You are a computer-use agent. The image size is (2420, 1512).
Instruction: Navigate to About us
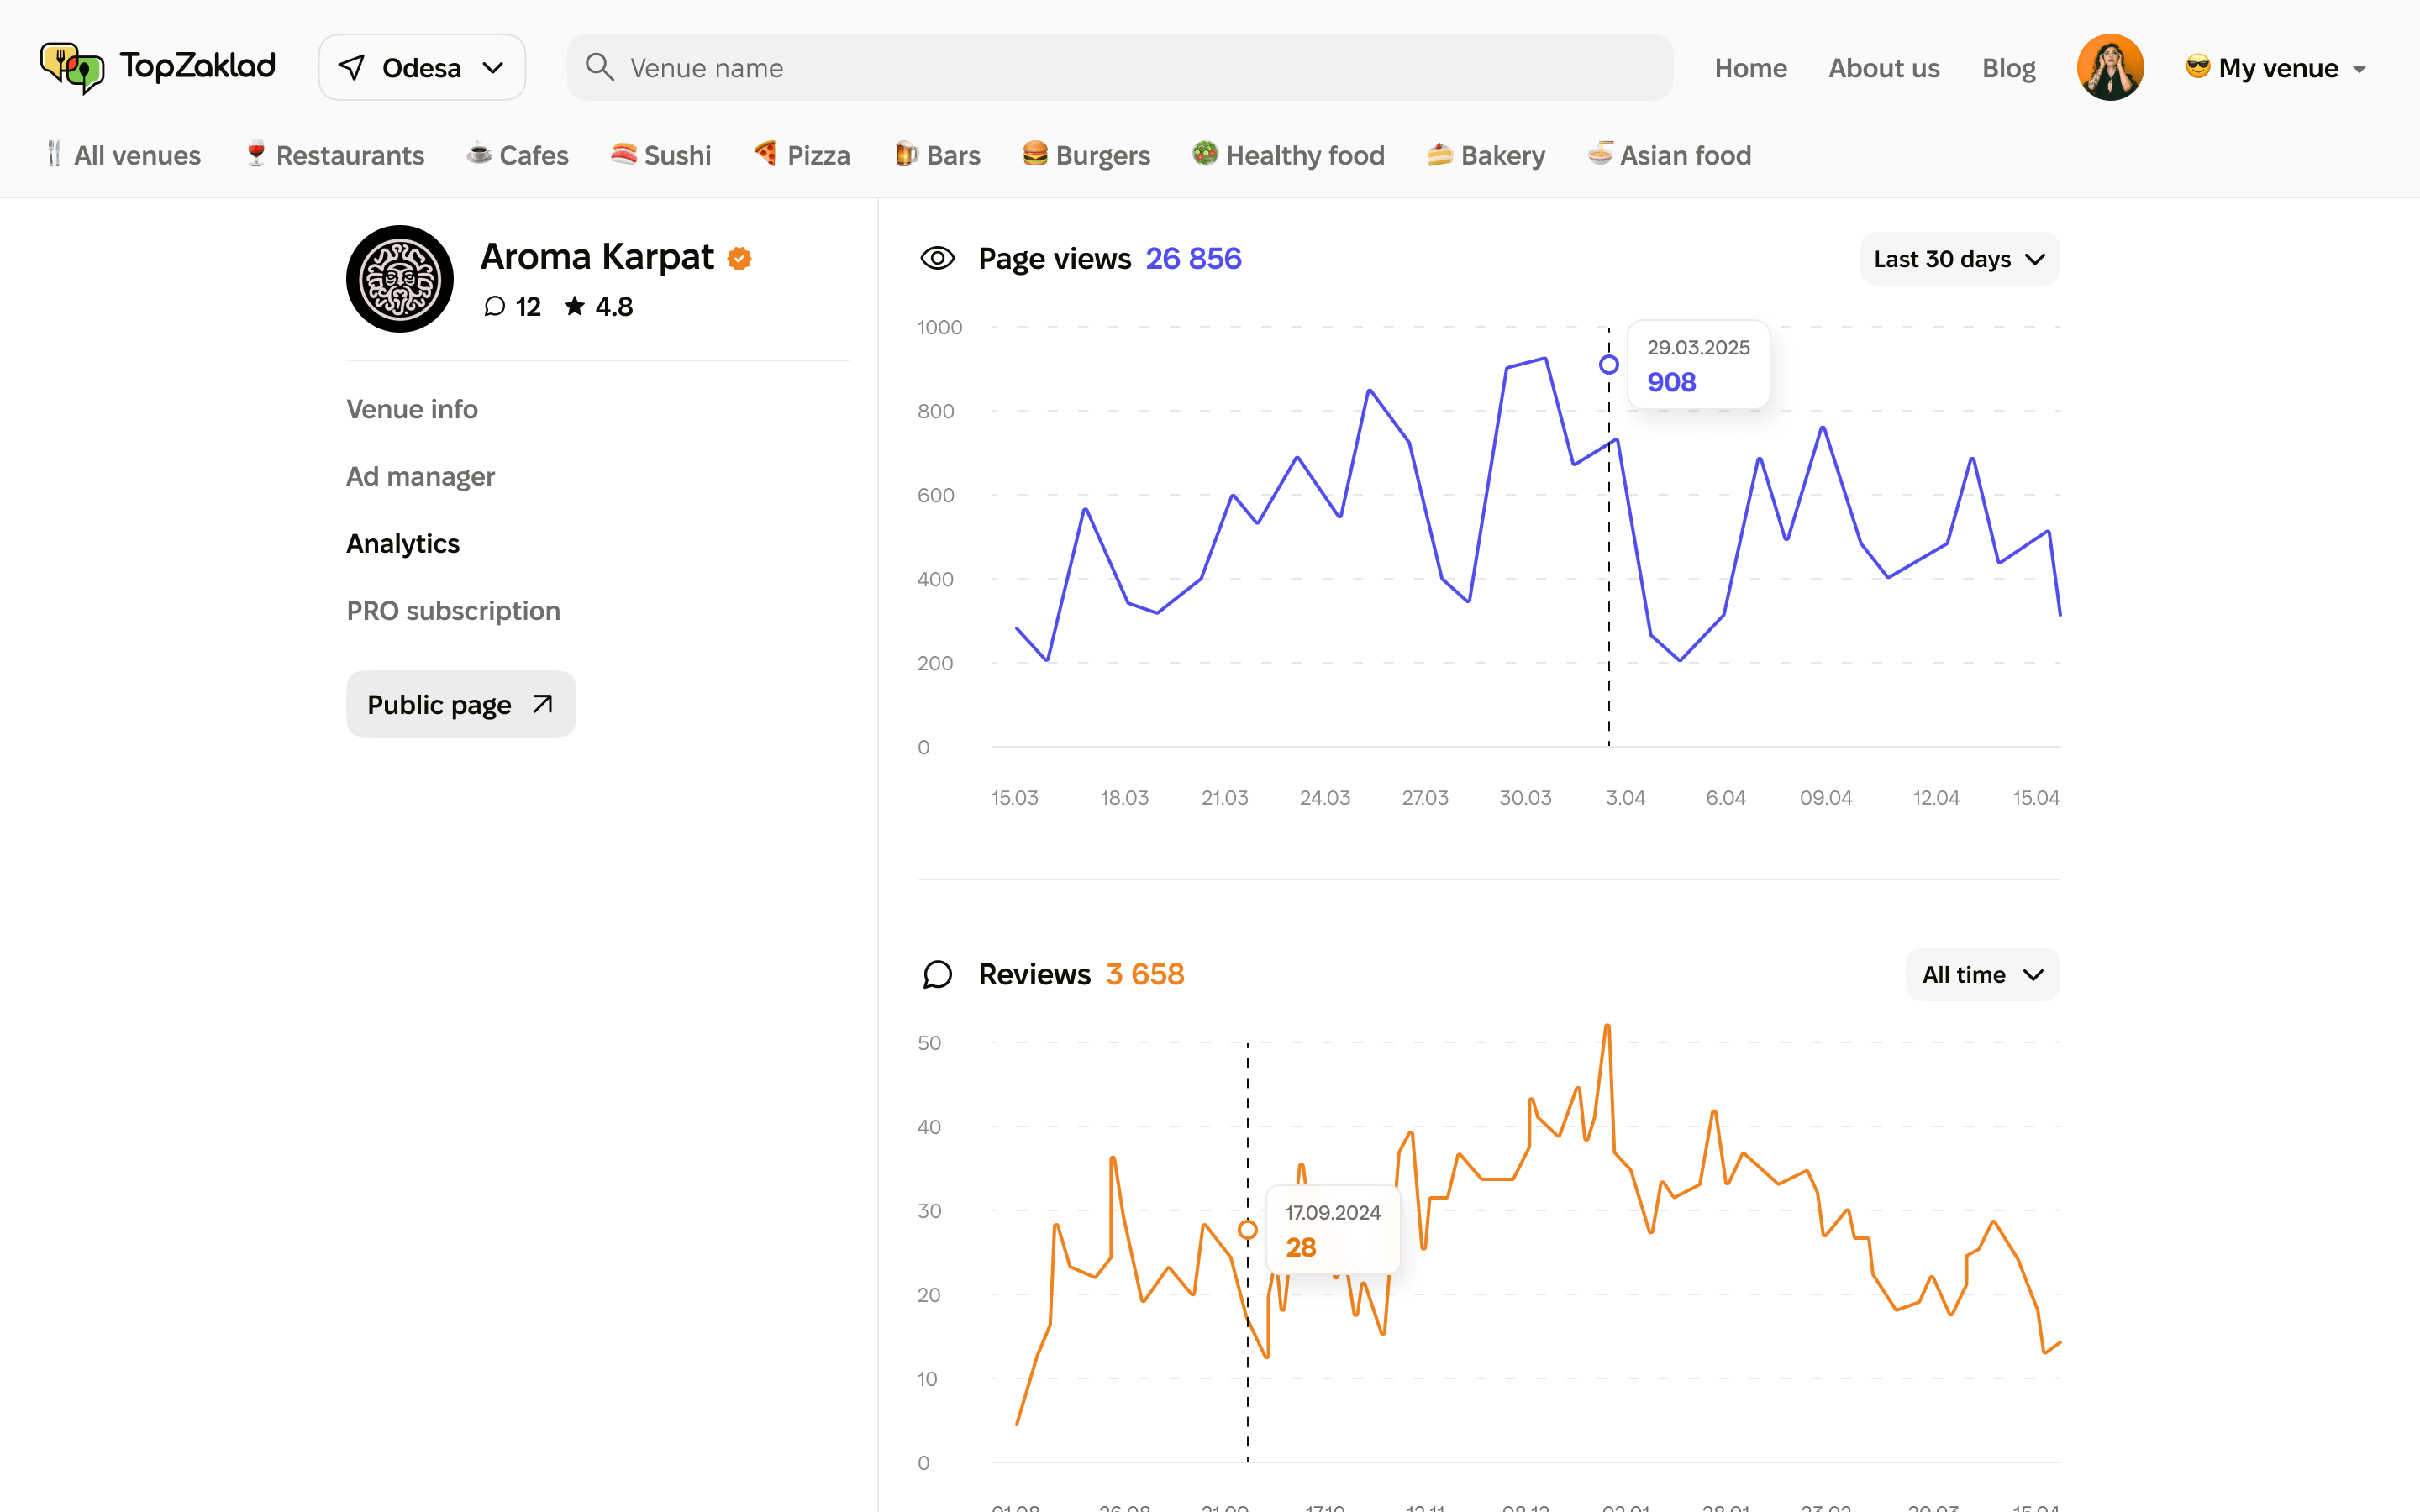click(x=1883, y=67)
